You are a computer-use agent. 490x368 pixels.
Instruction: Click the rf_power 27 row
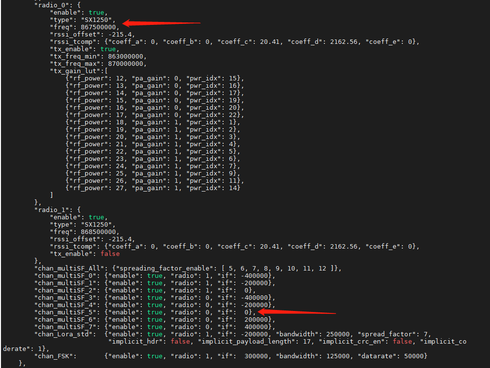pyautogui.click(x=153, y=188)
